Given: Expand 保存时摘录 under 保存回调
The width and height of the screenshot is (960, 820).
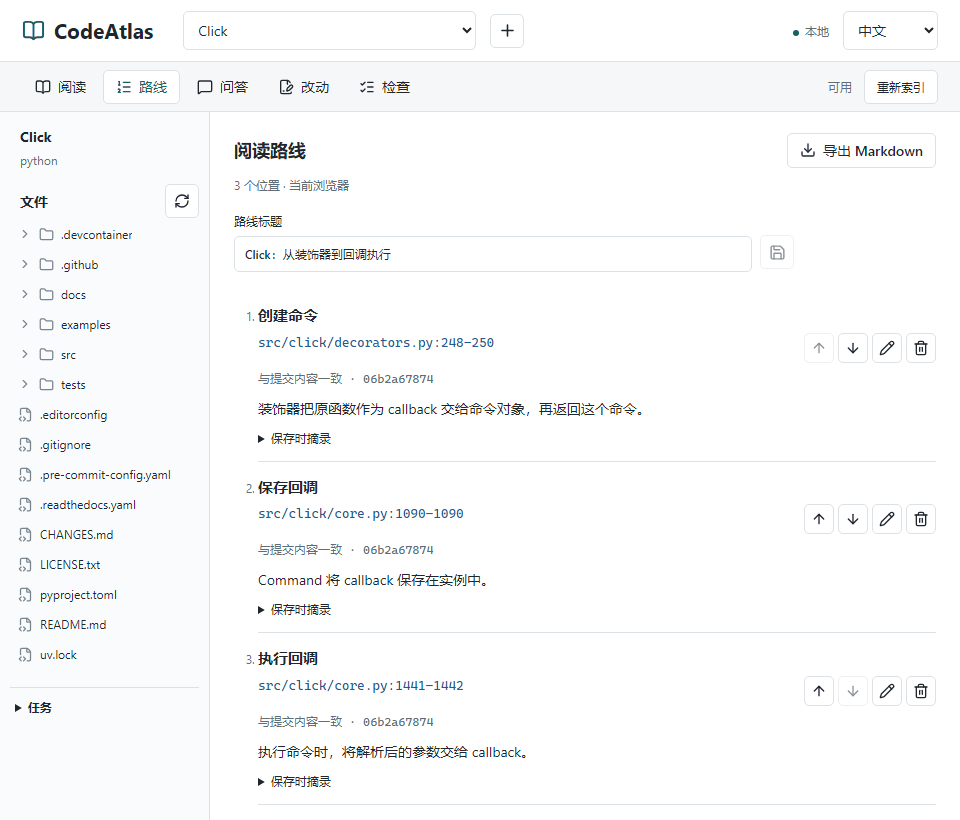Looking at the screenshot, I should pyautogui.click(x=294, y=609).
